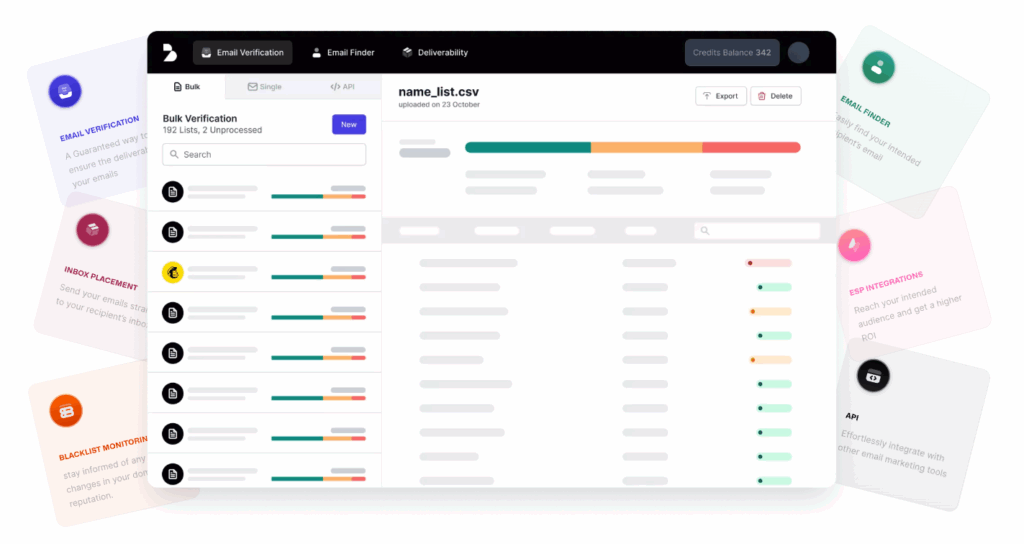The image size is (1024, 544).
Task: Click the purple Email Verification feature icon
Action: coord(65,91)
